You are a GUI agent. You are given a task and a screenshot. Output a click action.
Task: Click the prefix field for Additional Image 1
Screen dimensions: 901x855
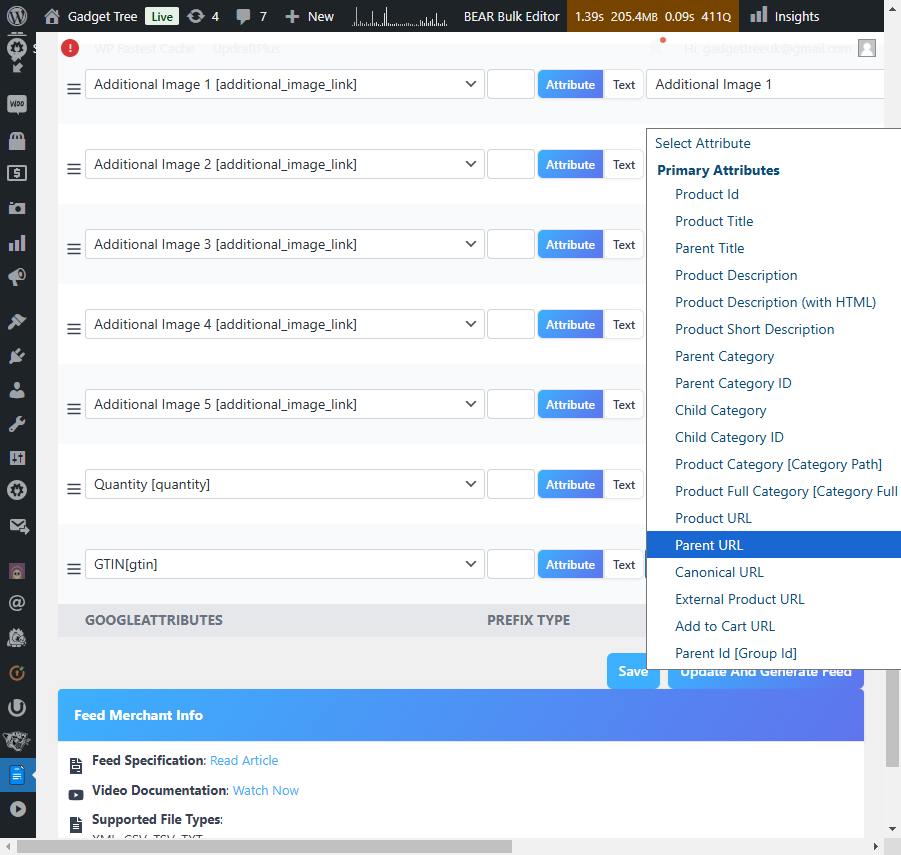pos(511,84)
